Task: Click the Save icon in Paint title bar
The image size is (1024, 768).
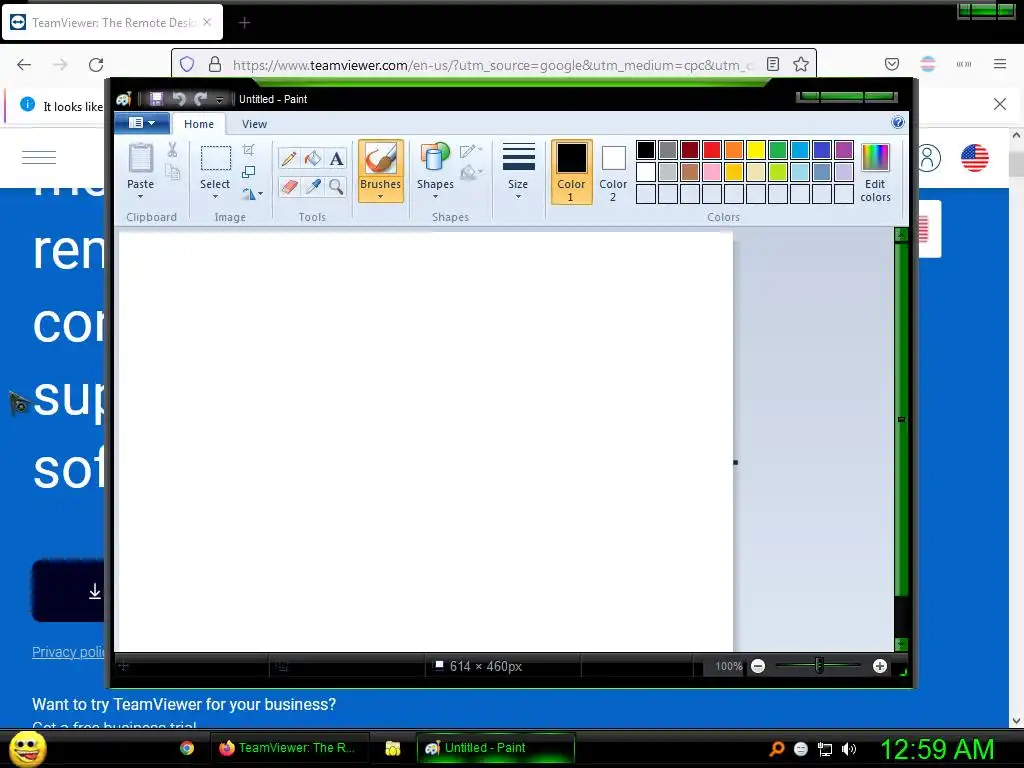Action: (x=156, y=99)
